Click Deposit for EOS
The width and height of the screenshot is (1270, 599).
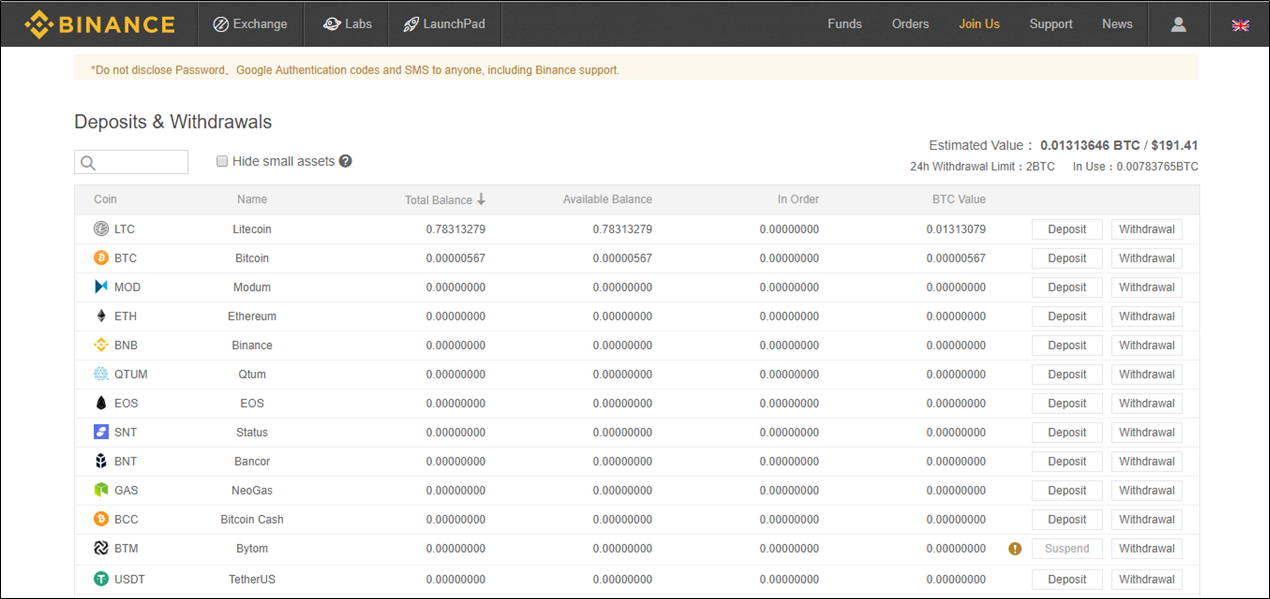tap(1067, 403)
